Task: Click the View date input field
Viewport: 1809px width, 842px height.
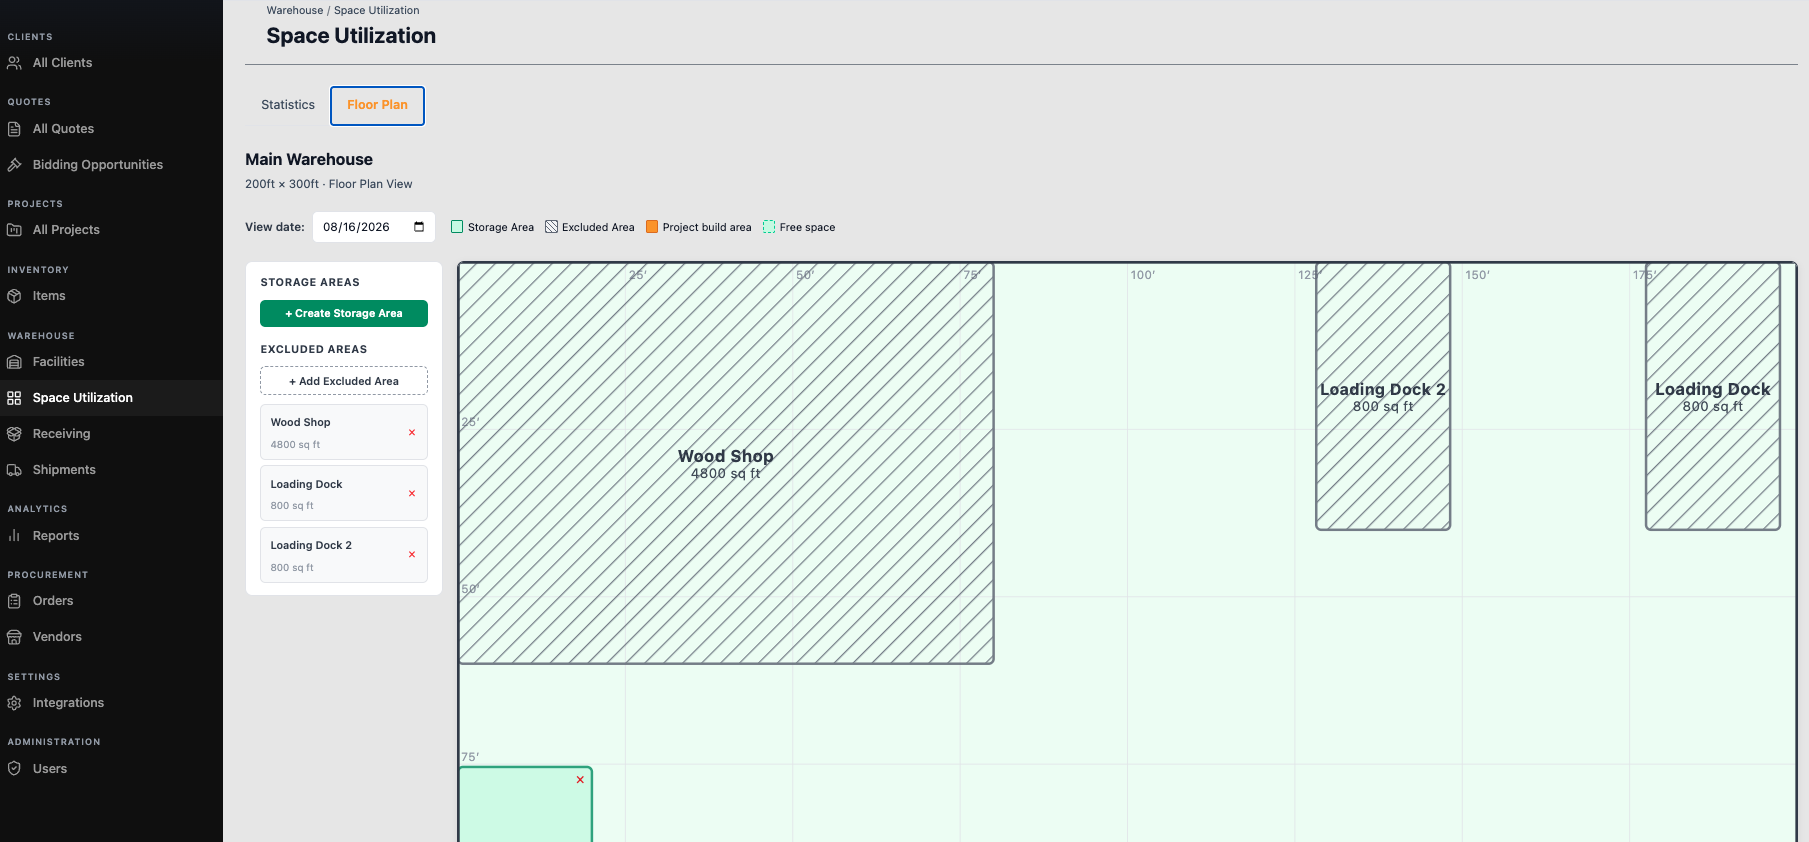Action: click(374, 227)
